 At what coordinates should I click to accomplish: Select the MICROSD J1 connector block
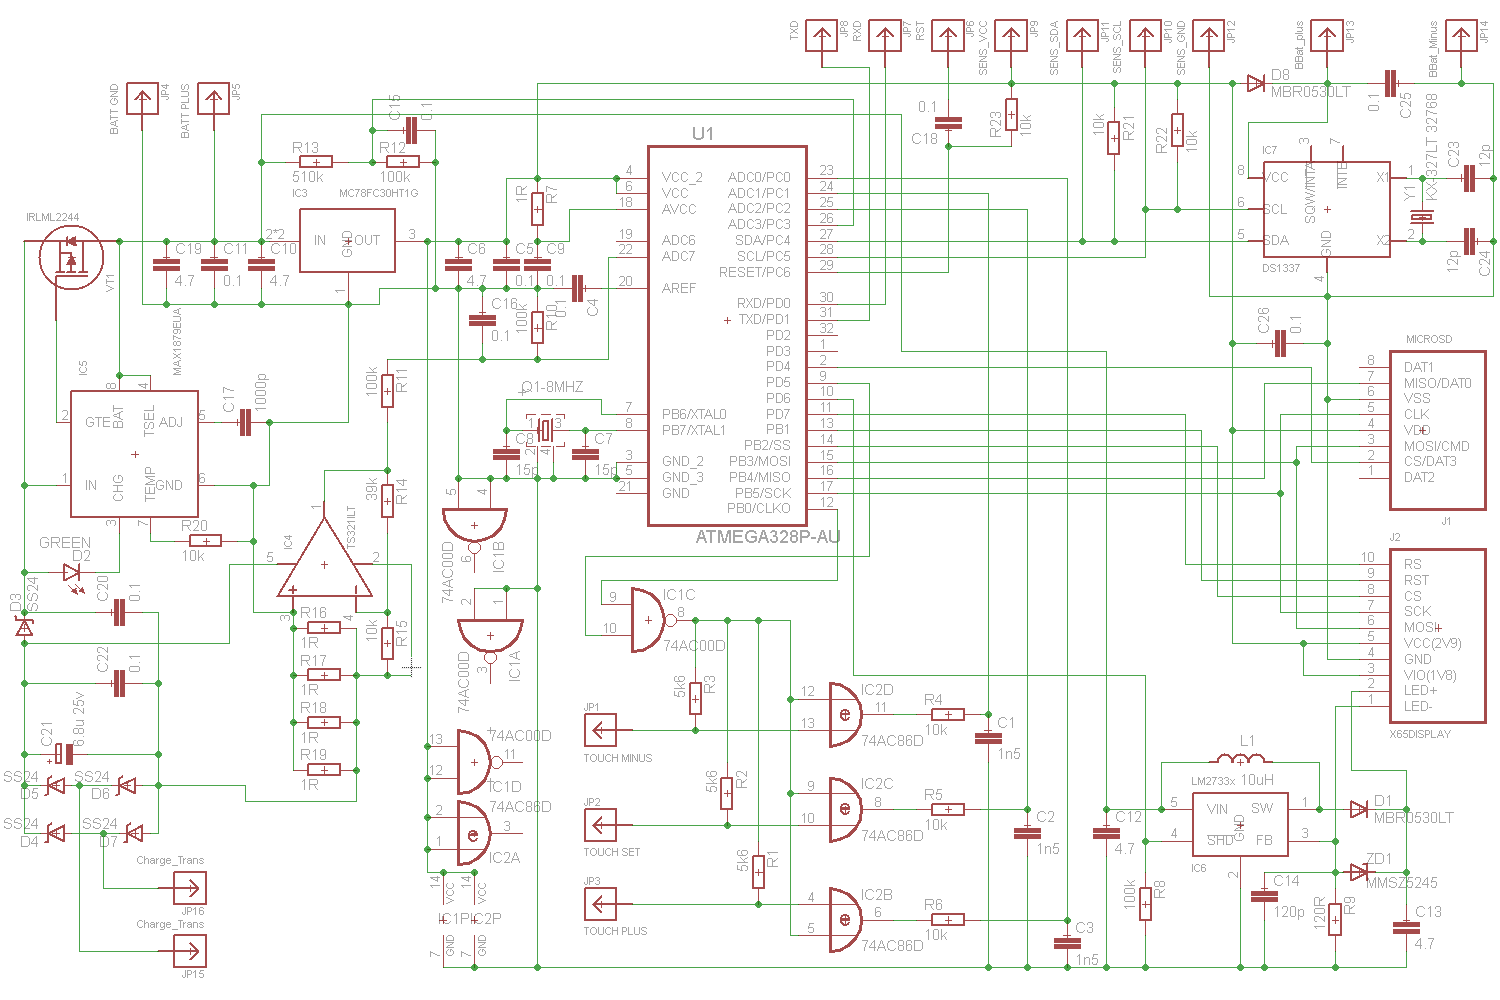click(1437, 430)
